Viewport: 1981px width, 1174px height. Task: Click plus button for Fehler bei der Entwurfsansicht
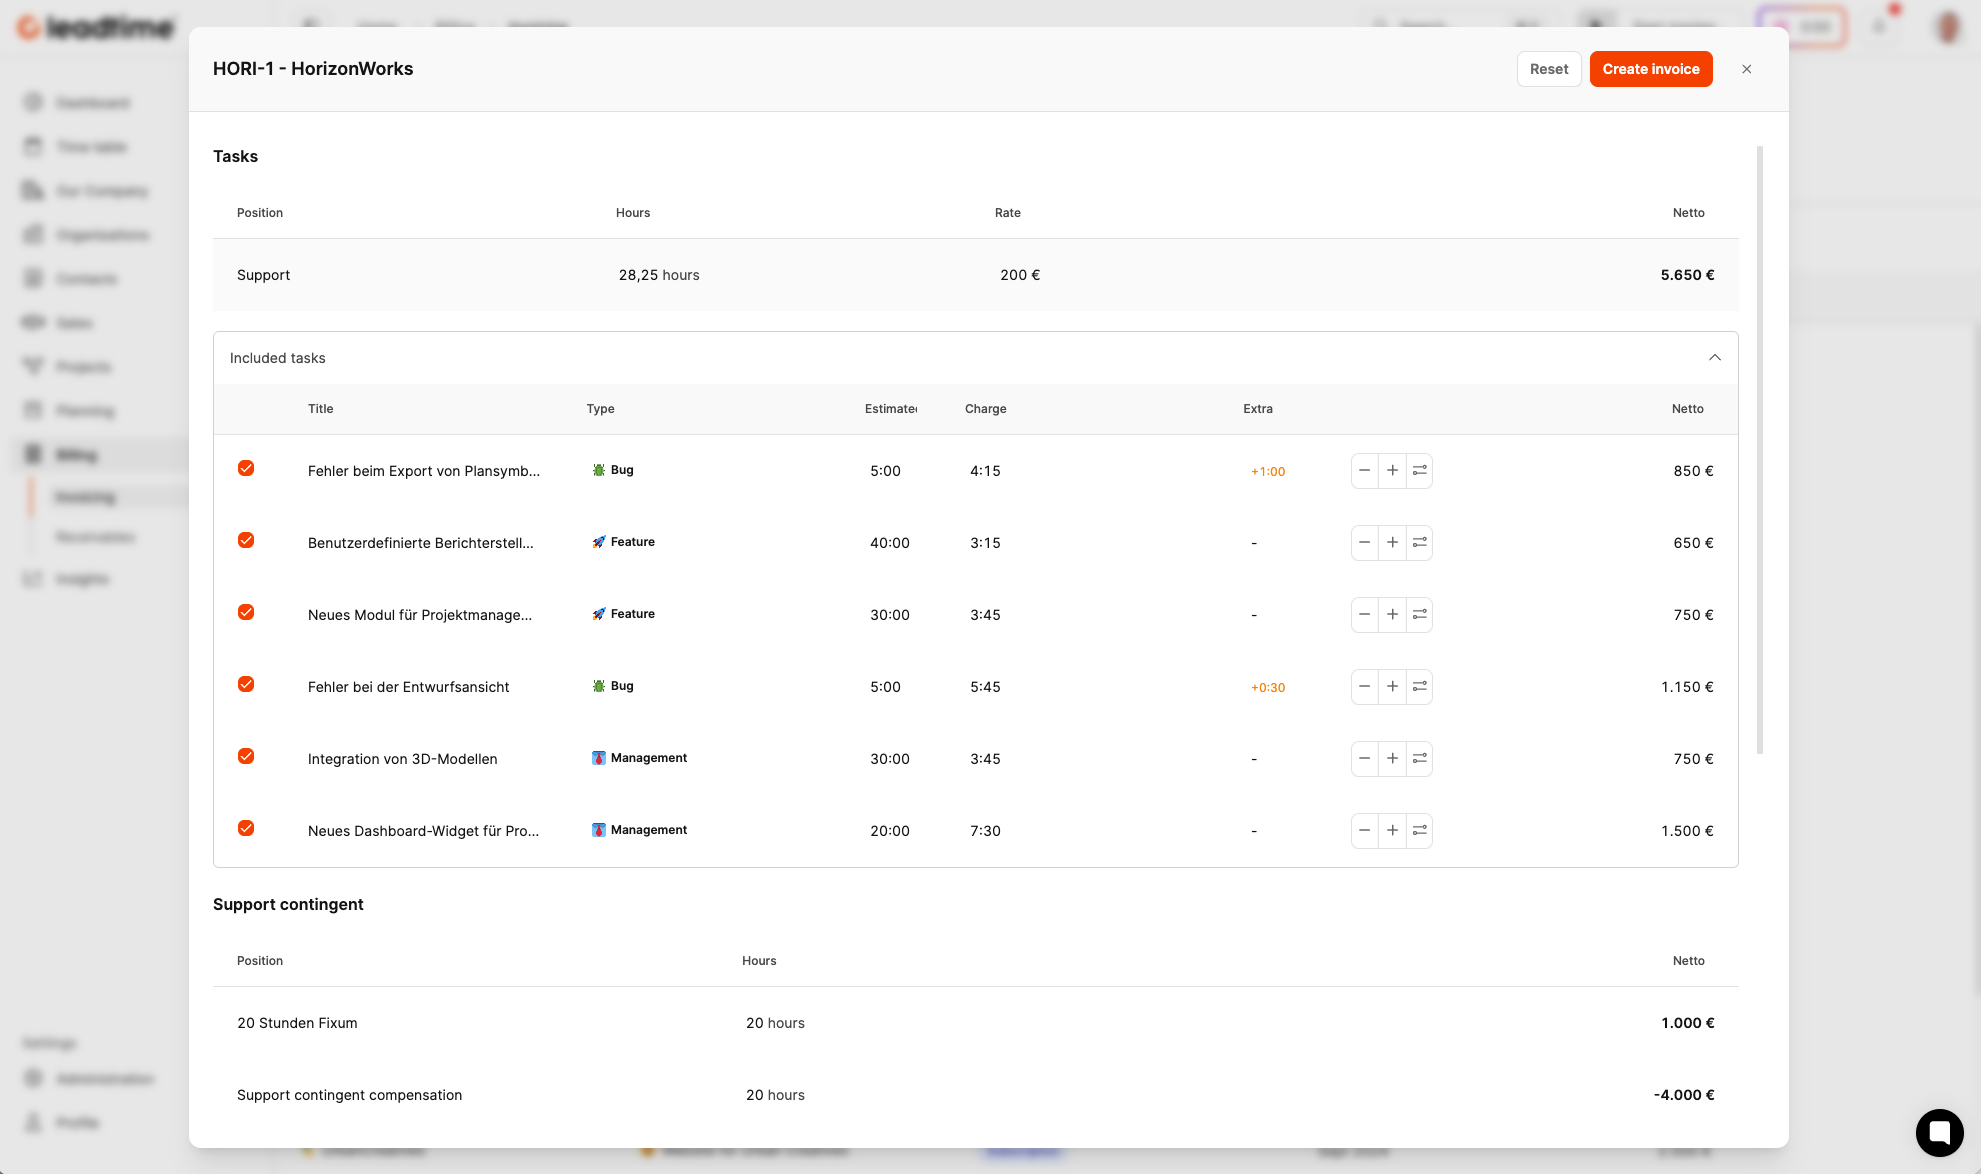(1392, 687)
